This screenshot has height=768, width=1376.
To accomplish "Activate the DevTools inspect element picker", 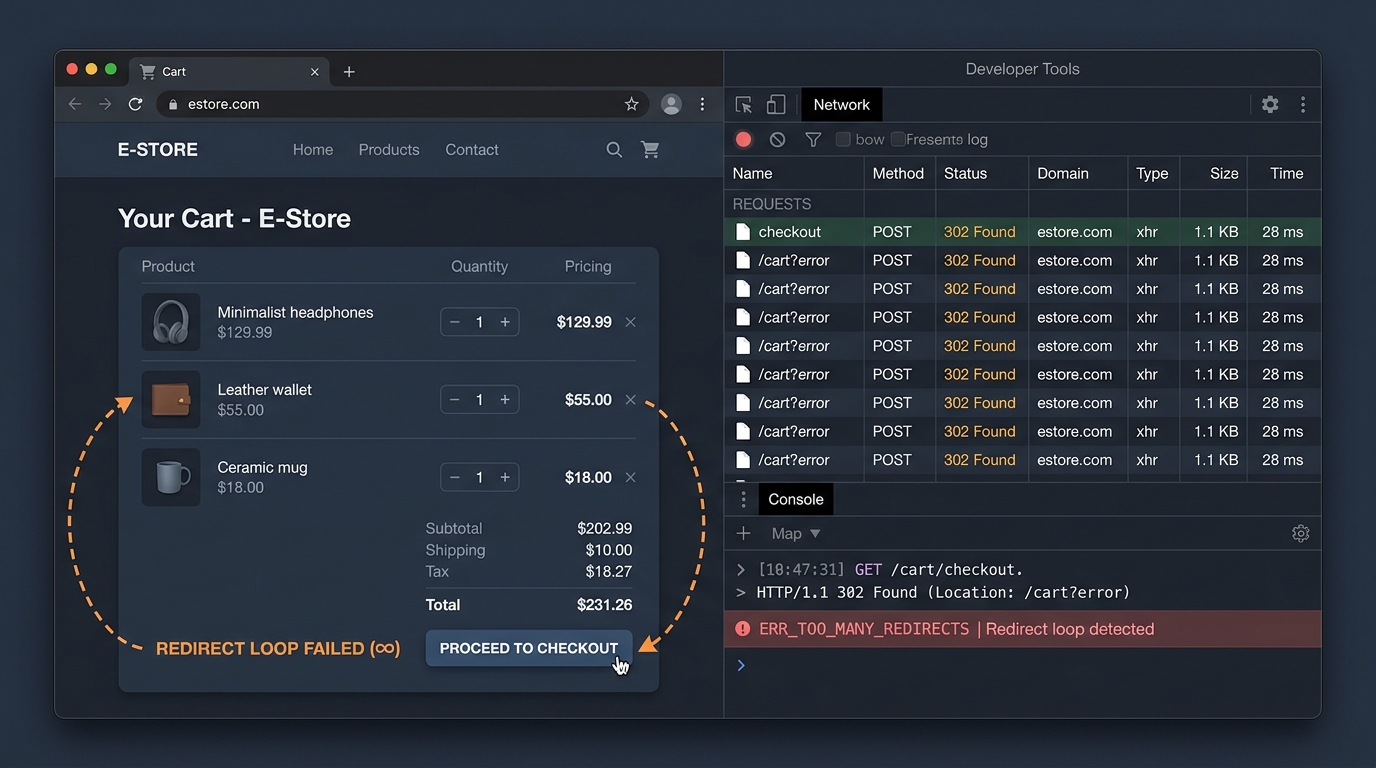I will pyautogui.click(x=743, y=105).
